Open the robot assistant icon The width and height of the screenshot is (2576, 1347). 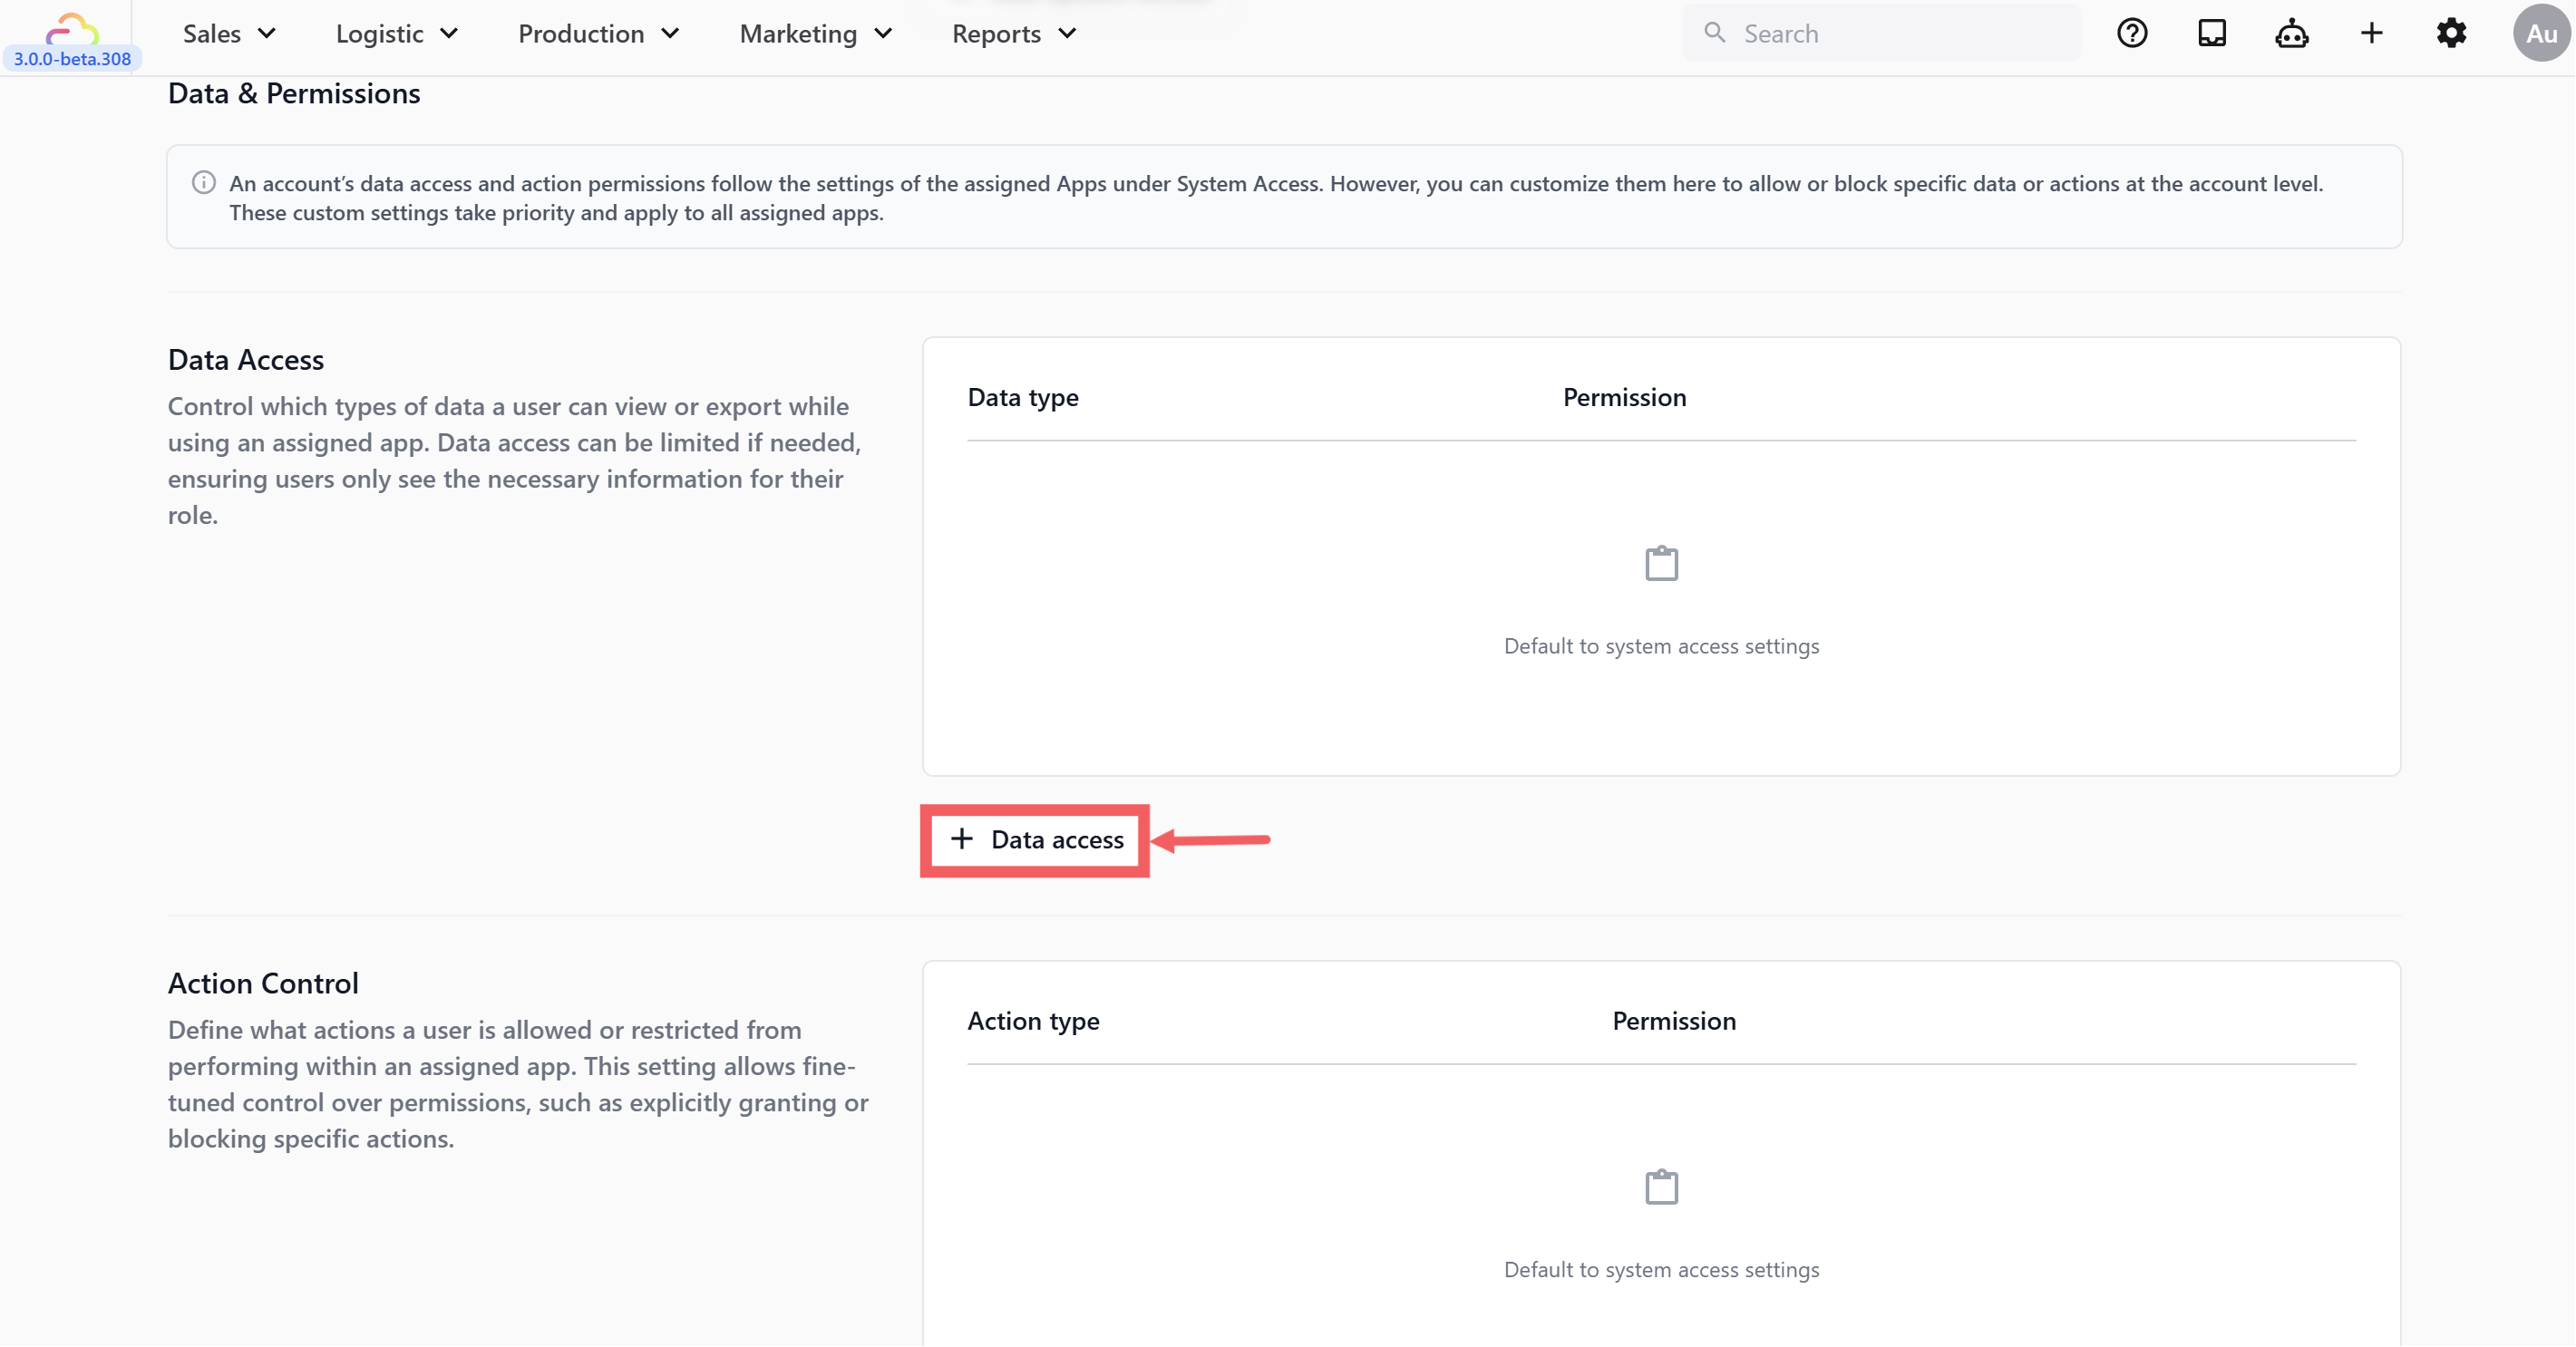tap(2291, 34)
